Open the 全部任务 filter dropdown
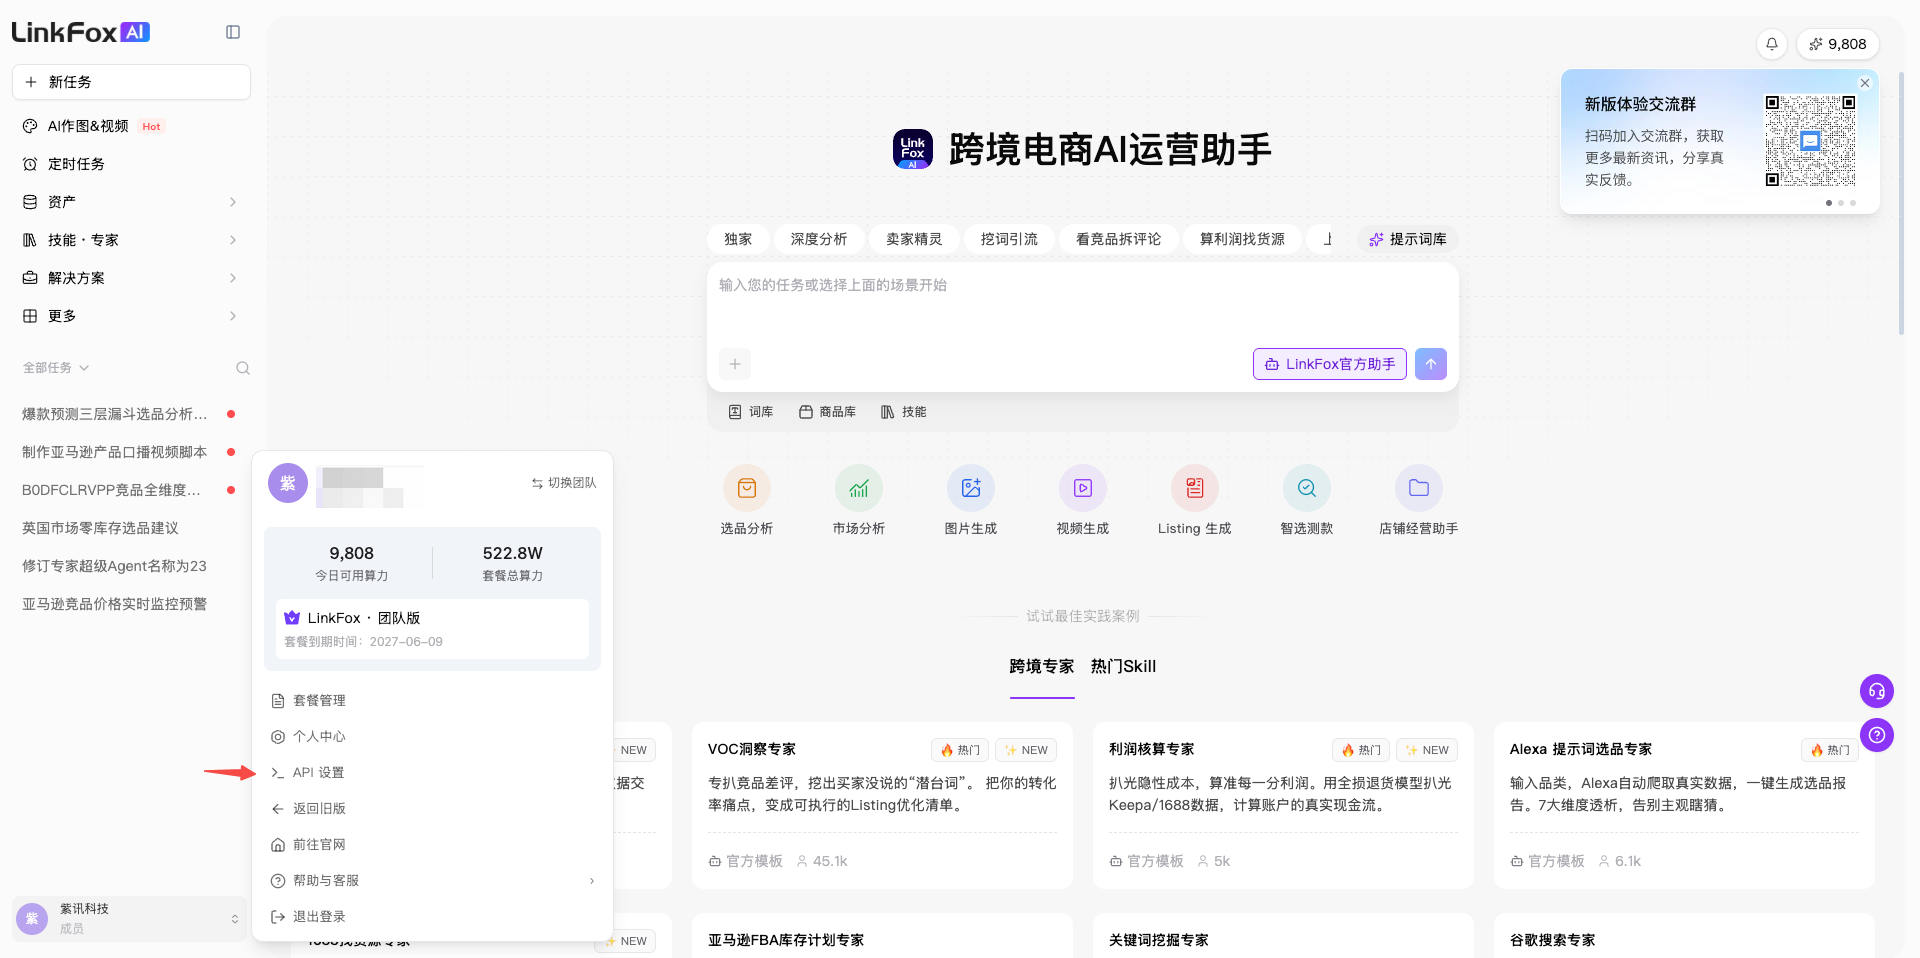Image resolution: width=1920 pixels, height=958 pixels. tap(56, 368)
